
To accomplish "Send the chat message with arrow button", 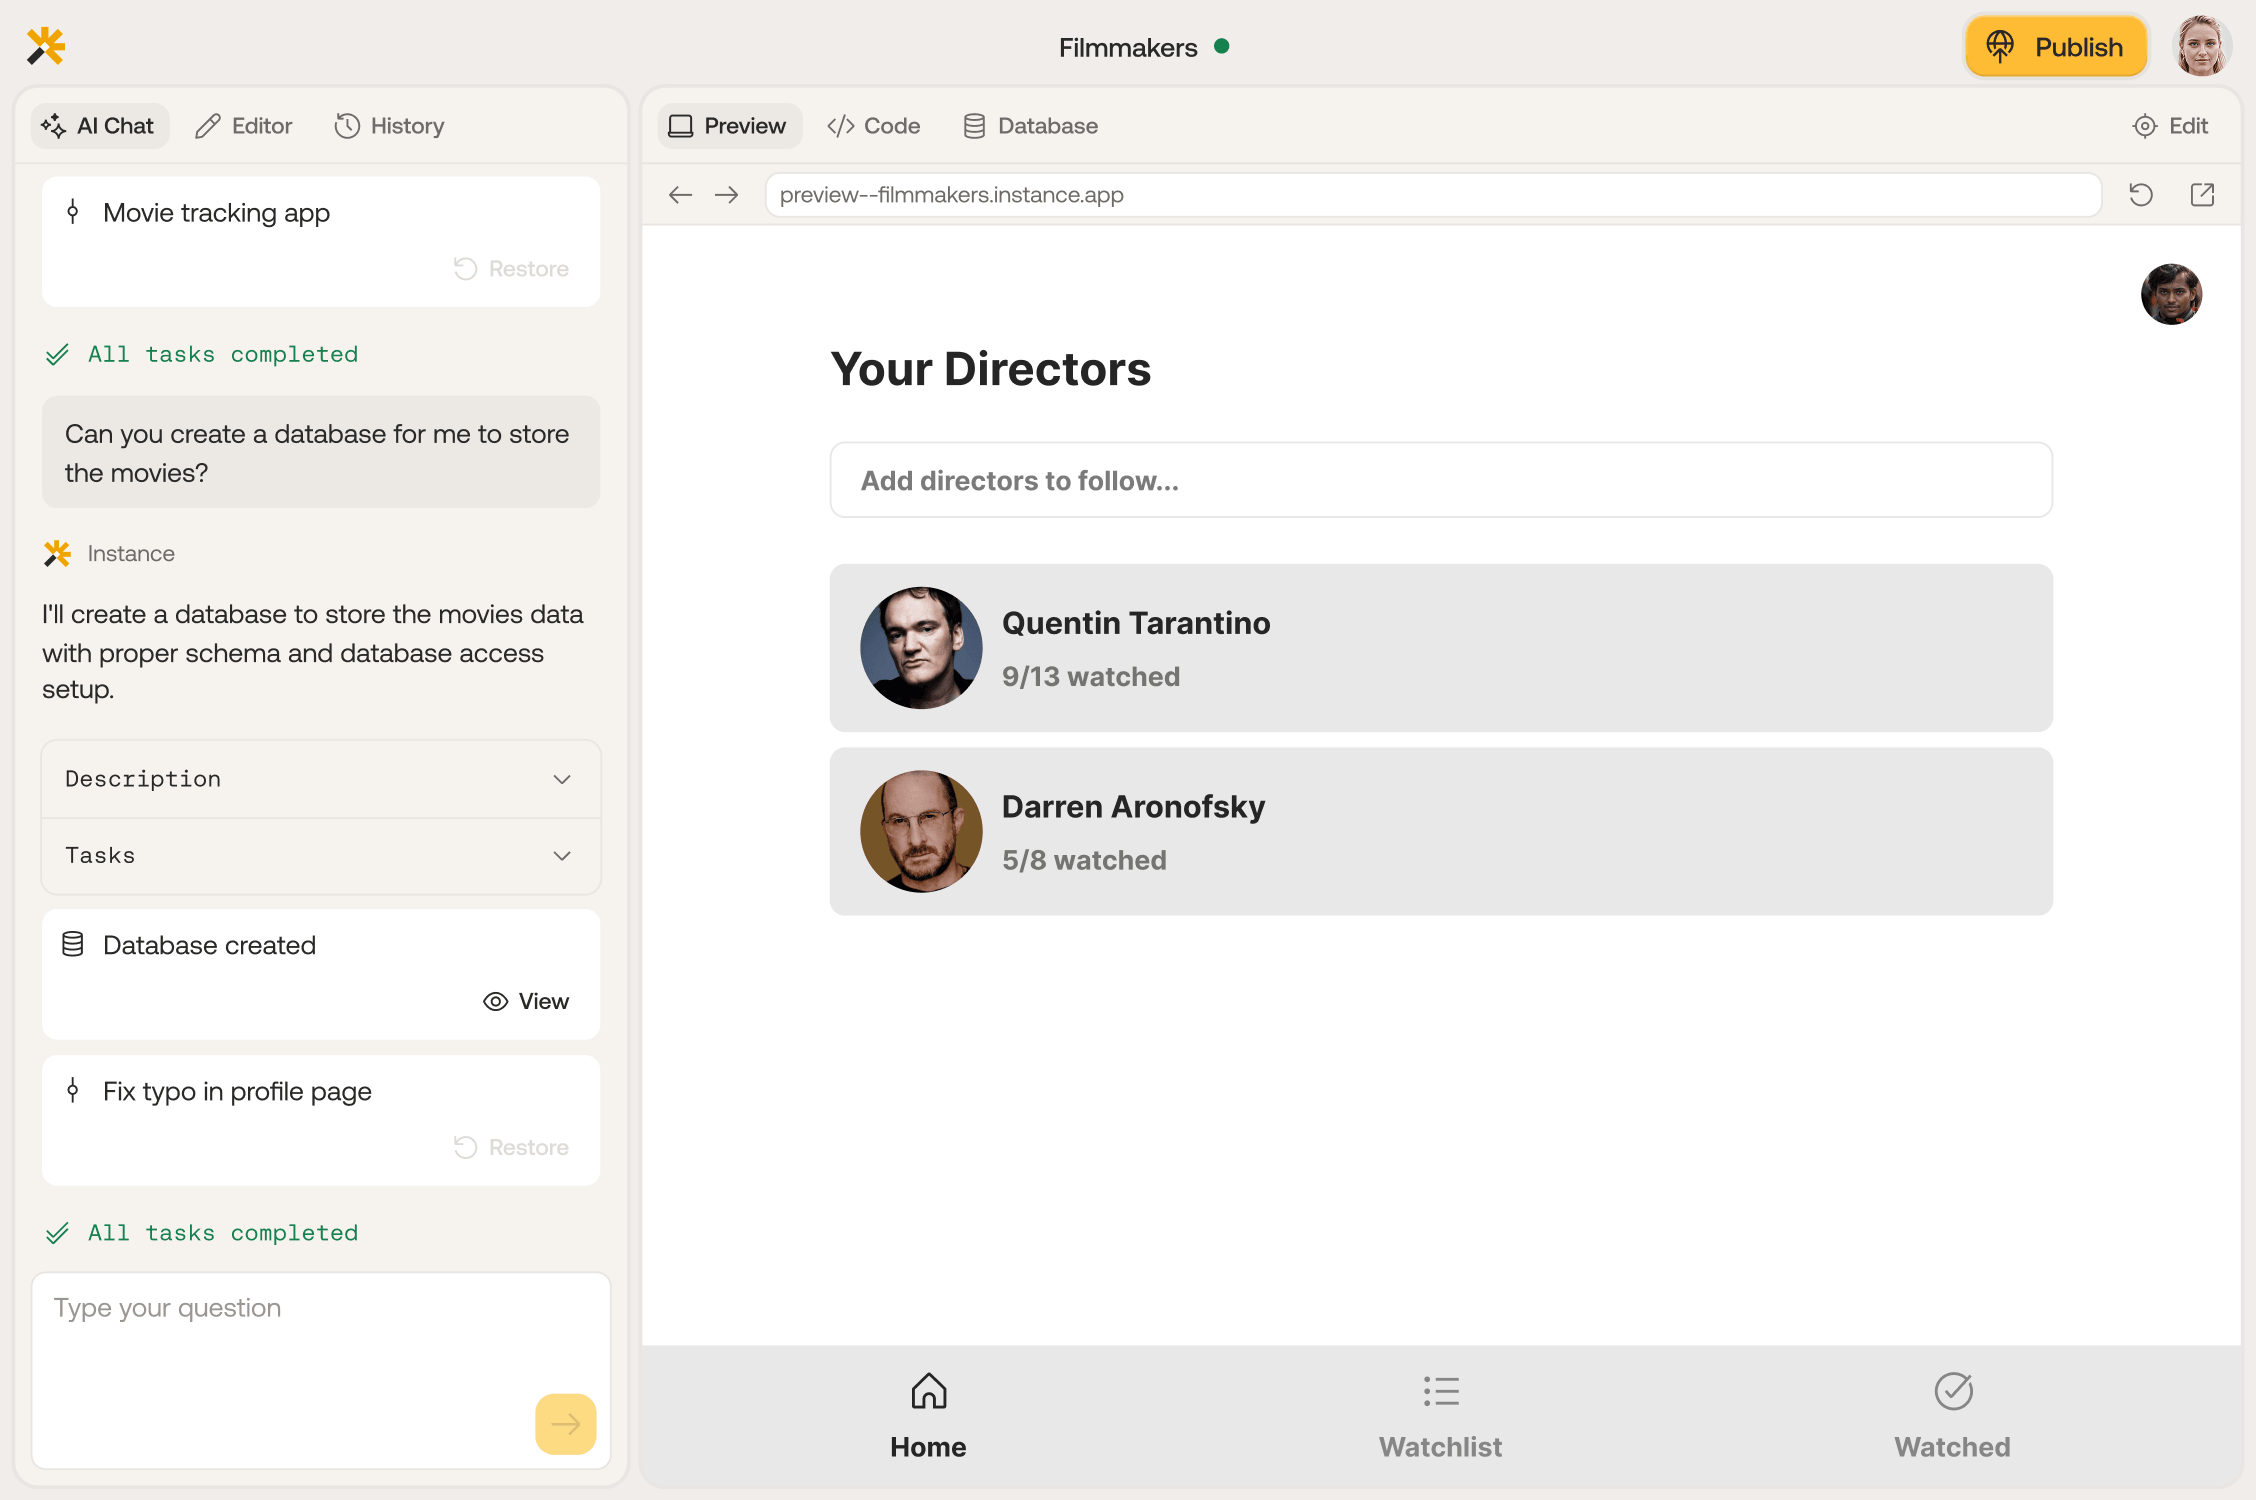I will coord(566,1424).
